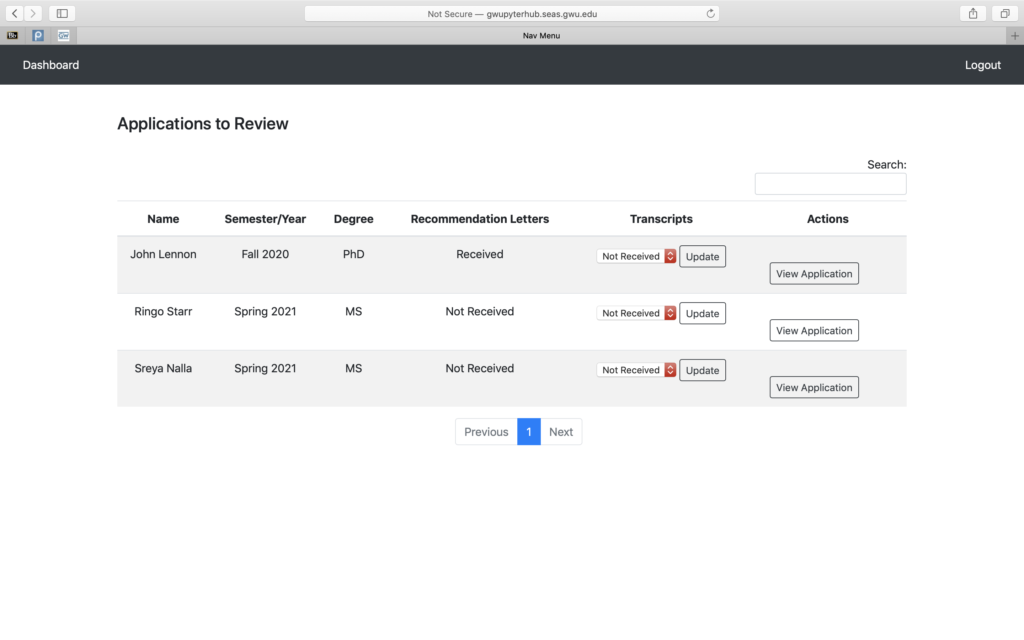Select the Nav Menu browser tab
The height and width of the screenshot is (640, 1024).
(541, 35)
